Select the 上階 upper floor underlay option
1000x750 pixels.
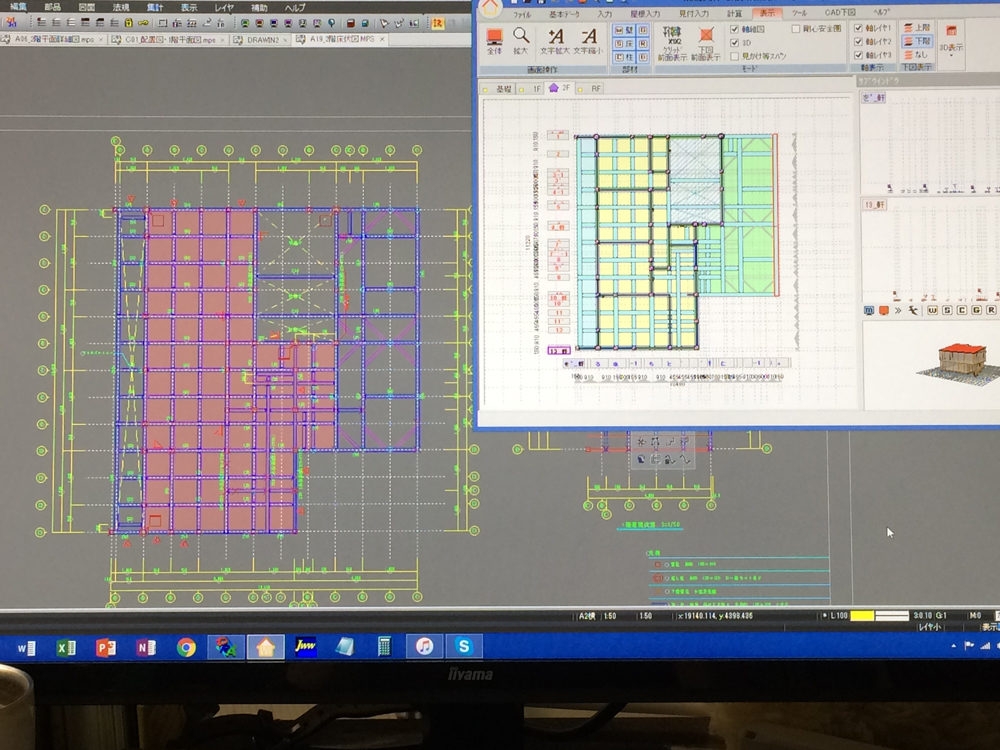(916, 28)
